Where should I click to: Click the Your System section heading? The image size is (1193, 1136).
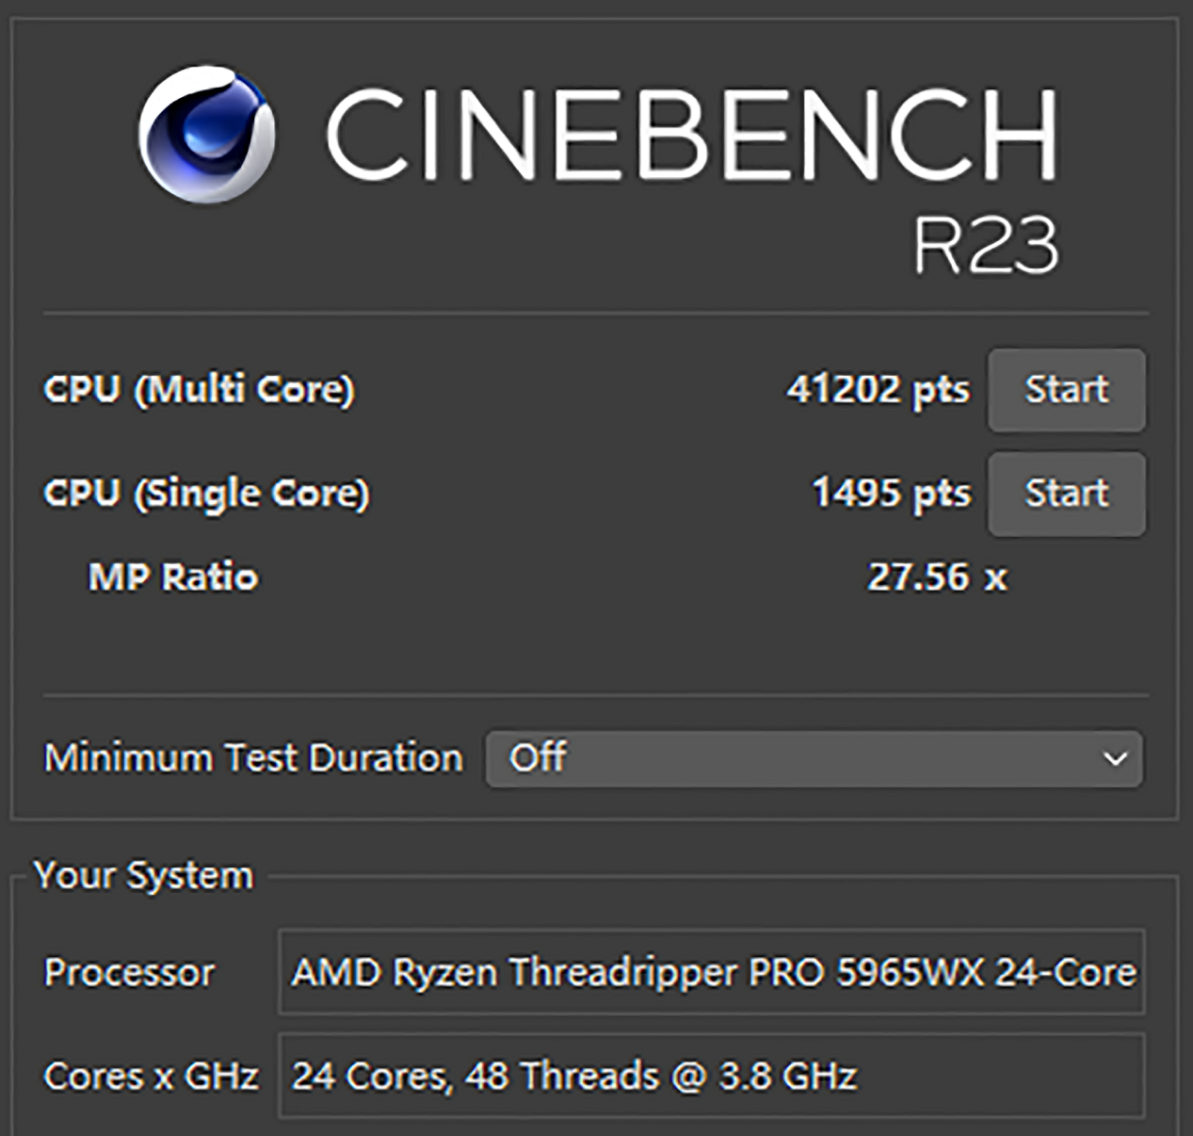coord(143,876)
